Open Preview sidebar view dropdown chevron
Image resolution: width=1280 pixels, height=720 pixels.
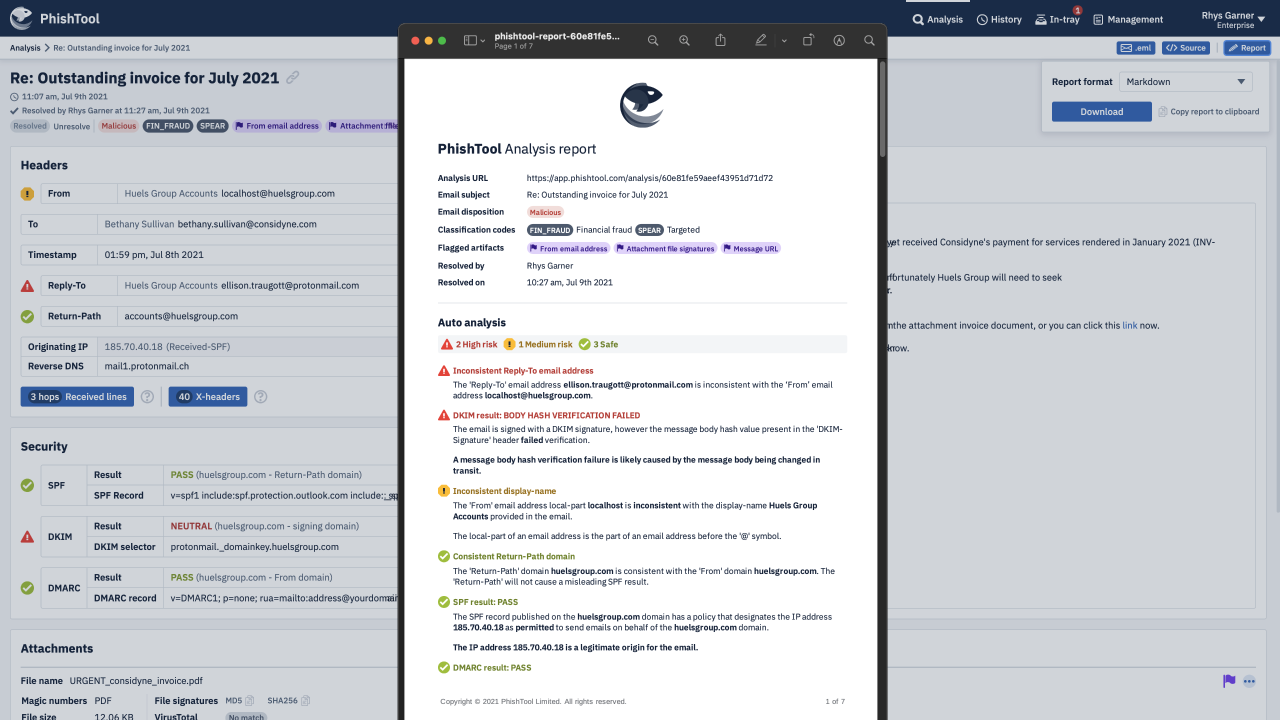[x=483, y=41]
